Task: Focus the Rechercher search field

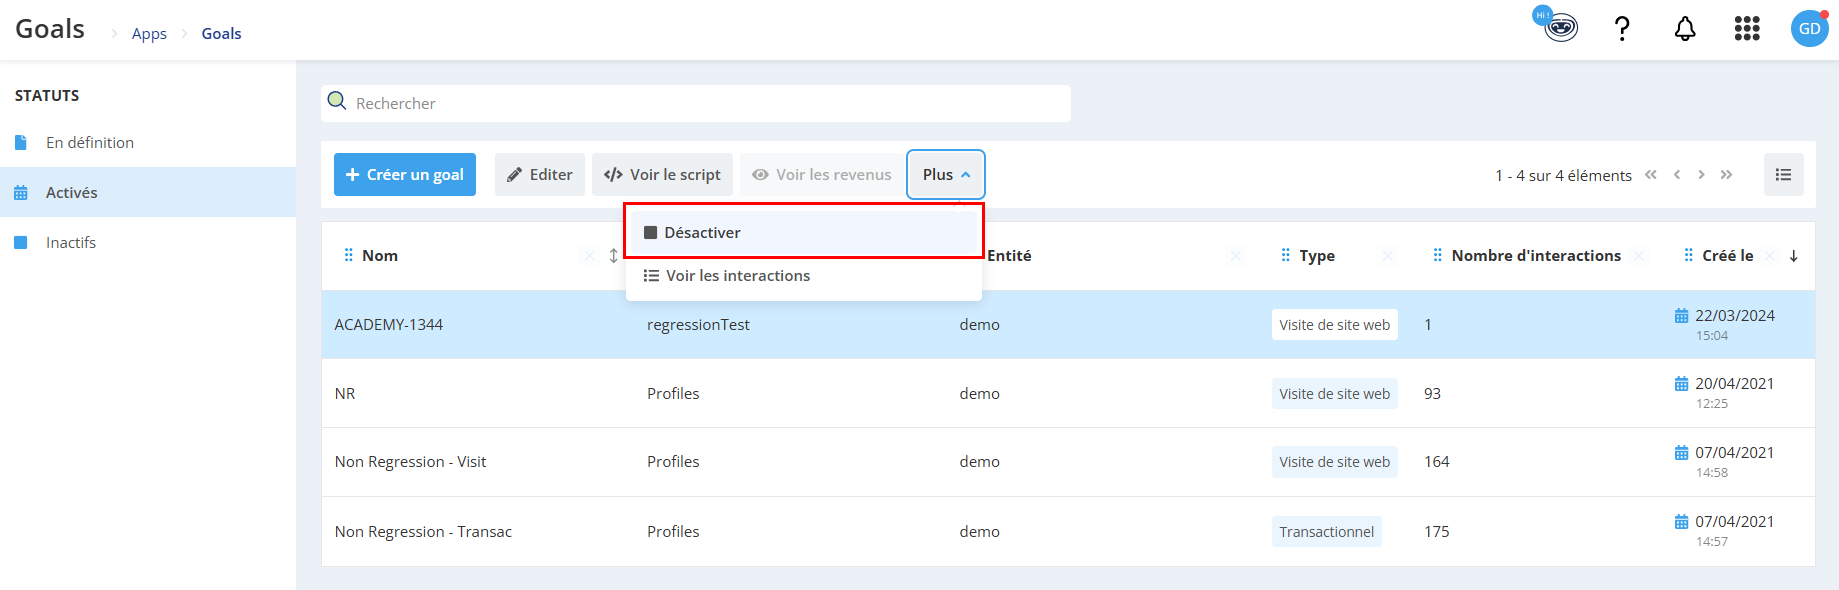Action: click(x=696, y=103)
